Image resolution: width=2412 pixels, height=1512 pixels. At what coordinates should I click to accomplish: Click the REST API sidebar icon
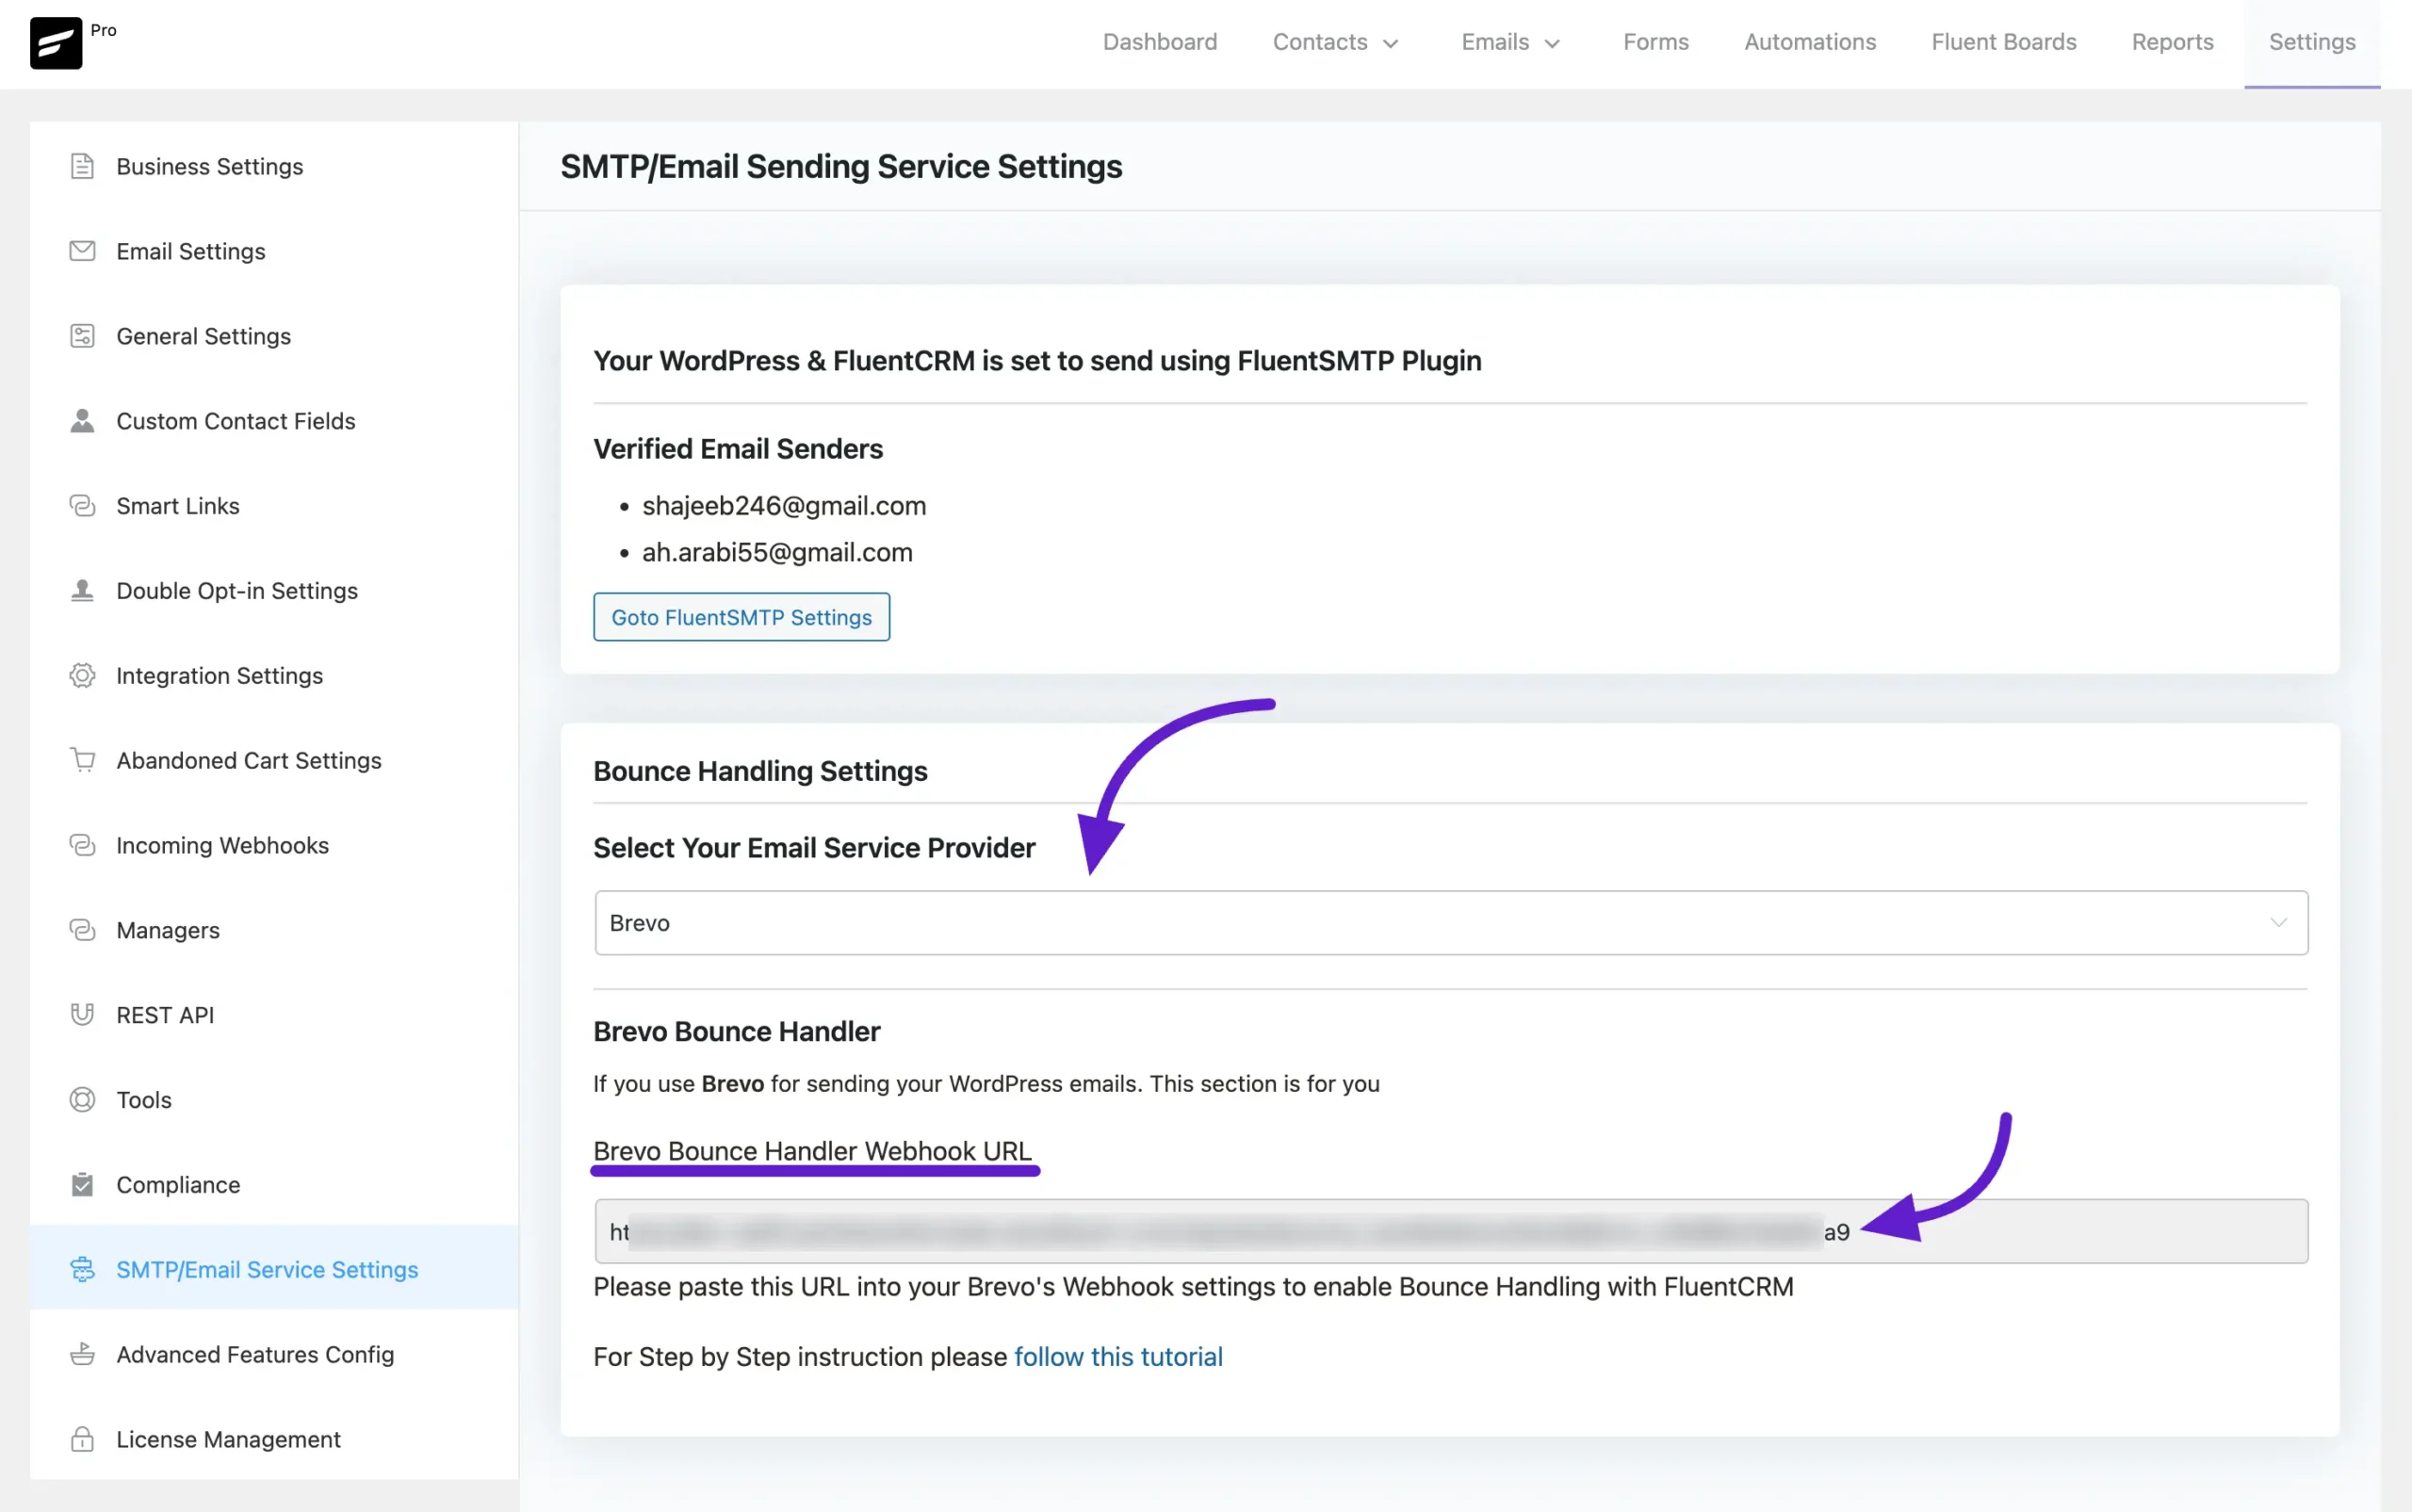80,1014
